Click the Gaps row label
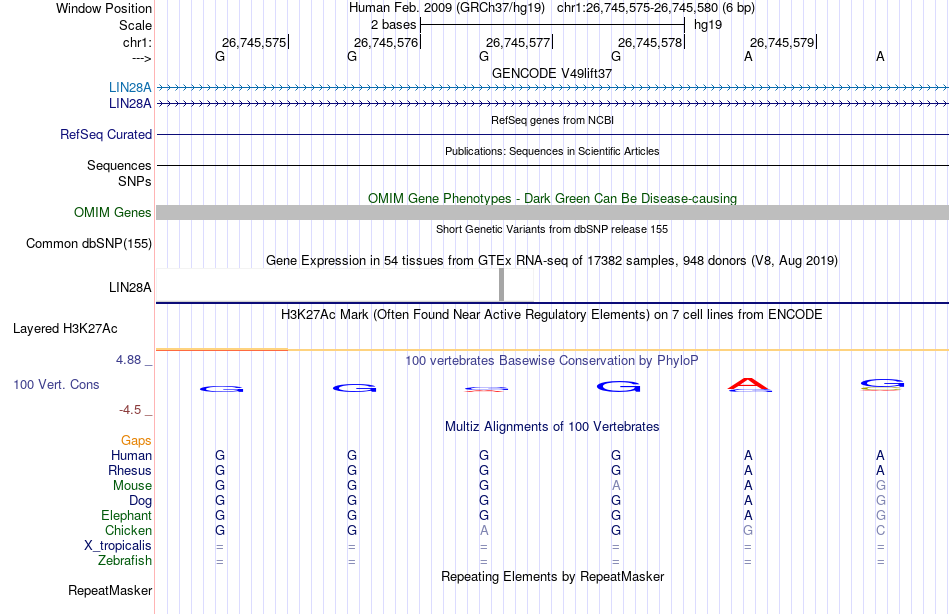 click(x=136, y=441)
